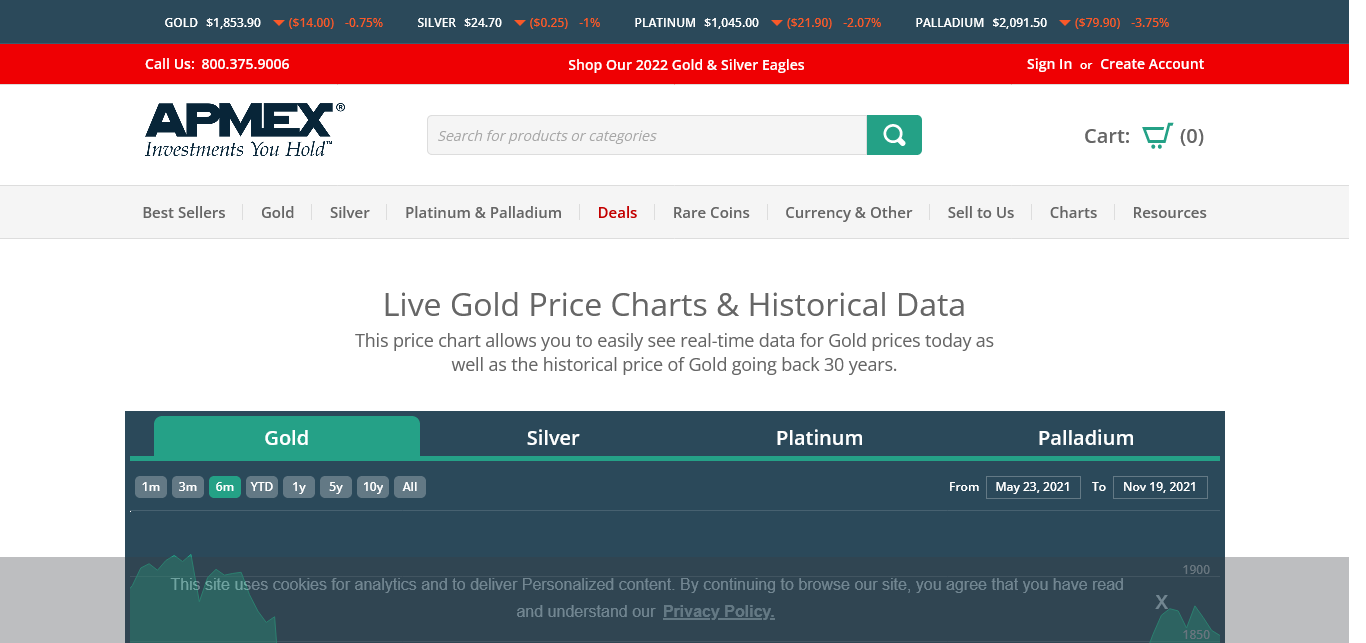Open the Deals menu item
1366x643 pixels.
617,212
